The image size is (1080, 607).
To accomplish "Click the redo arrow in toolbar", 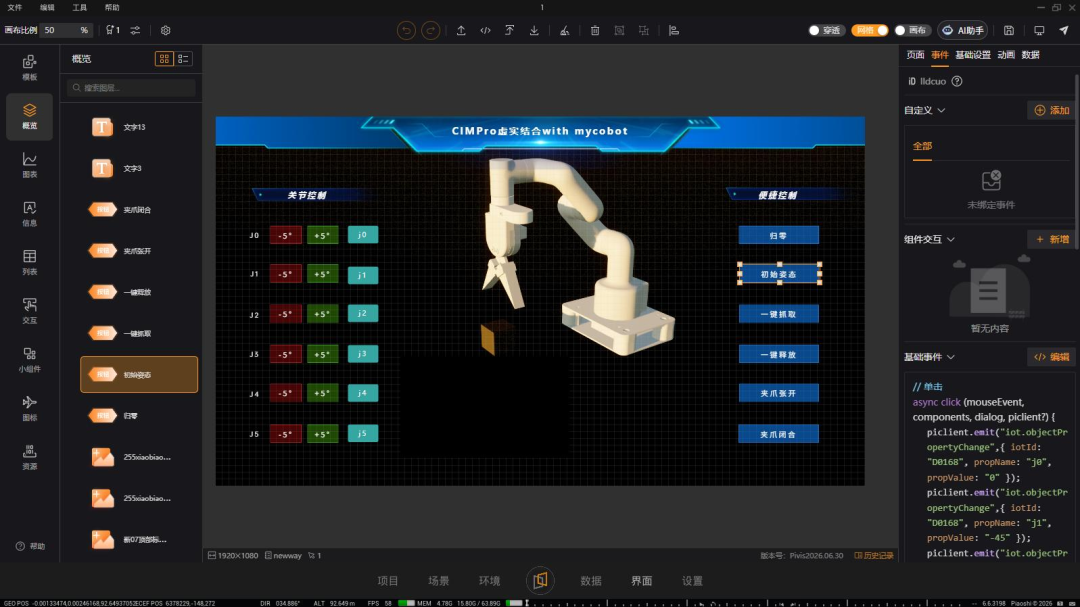I will click(430, 30).
